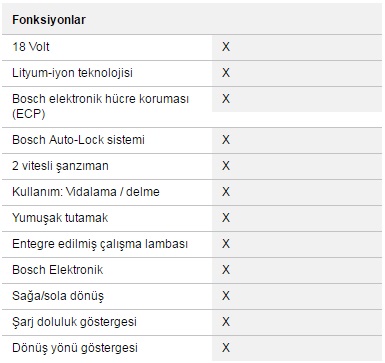Click the X mark next to 18 Volt
Image resolution: width=385 pixels, height=363 pixels.
pyautogui.click(x=226, y=47)
